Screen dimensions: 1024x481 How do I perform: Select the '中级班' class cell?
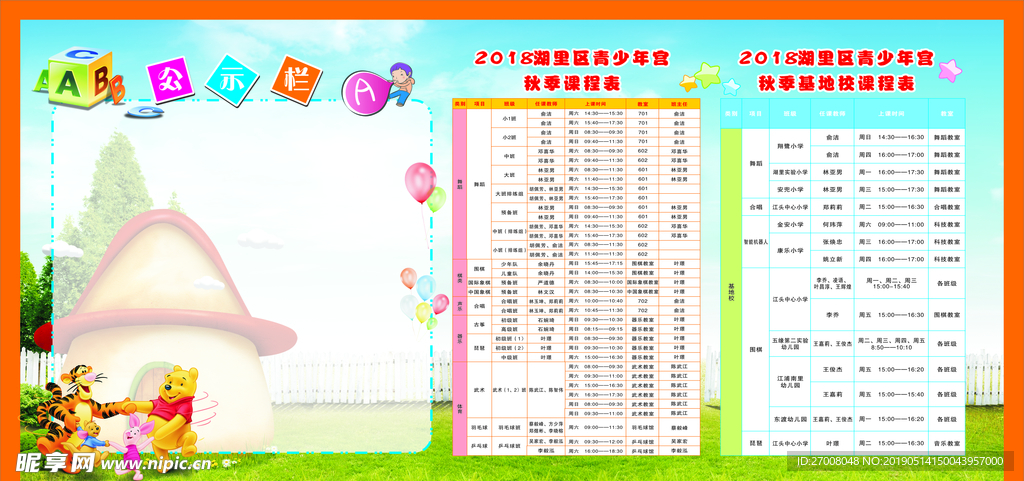point(509,357)
